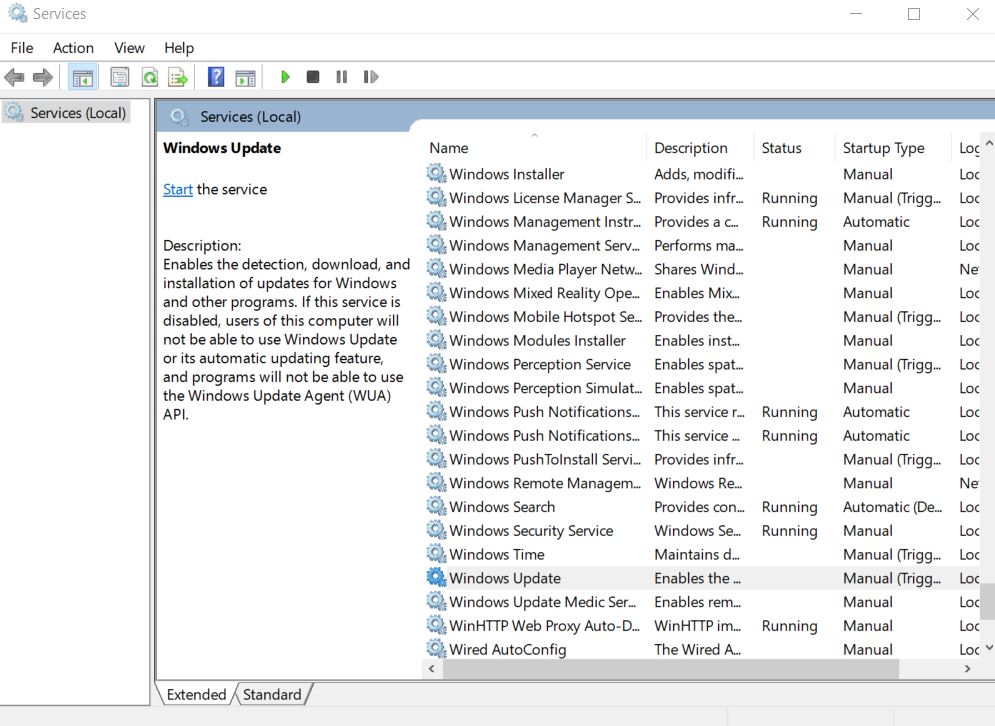Select the Windows Search service

pos(701,507)
